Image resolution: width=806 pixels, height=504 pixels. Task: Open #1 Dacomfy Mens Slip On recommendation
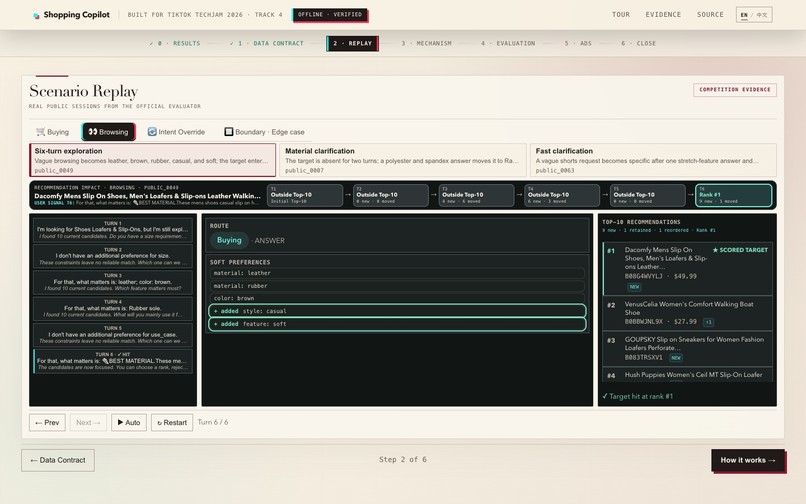[687, 268]
